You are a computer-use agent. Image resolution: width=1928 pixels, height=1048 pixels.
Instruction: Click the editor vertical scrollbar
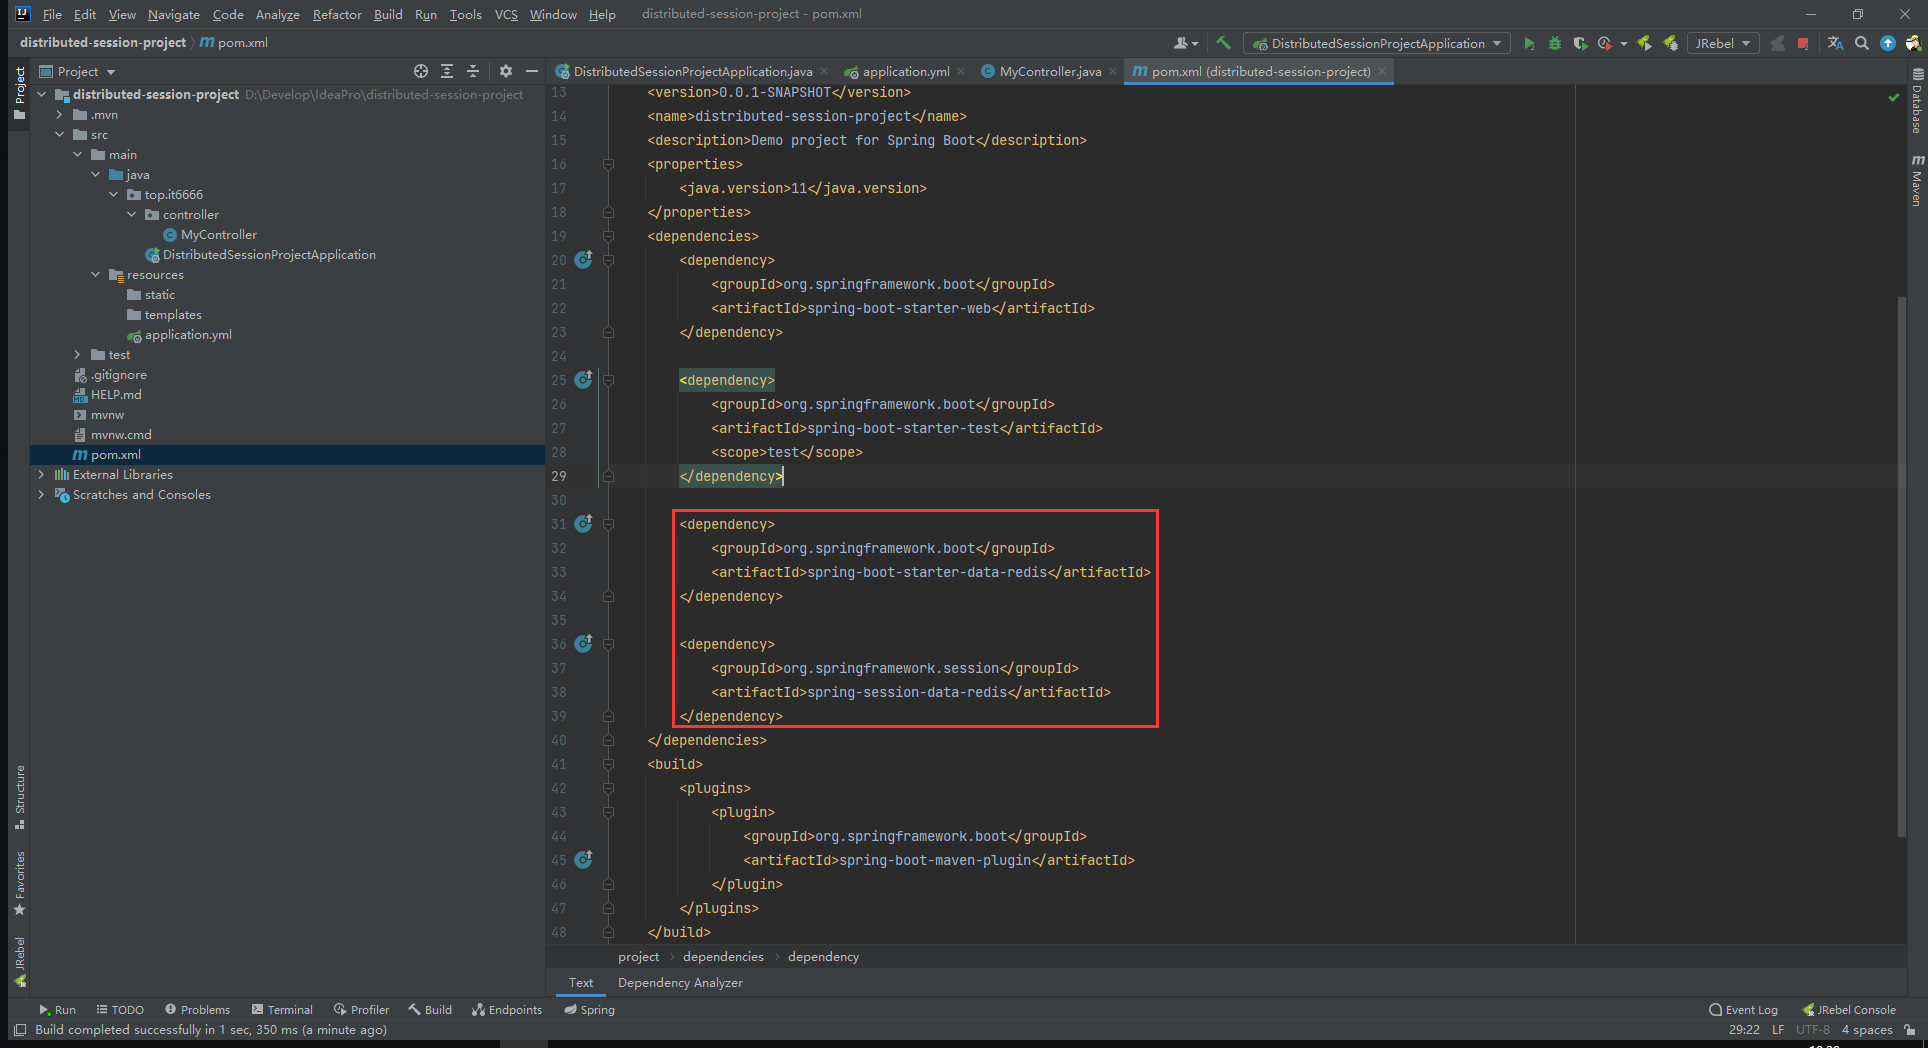[1901, 566]
